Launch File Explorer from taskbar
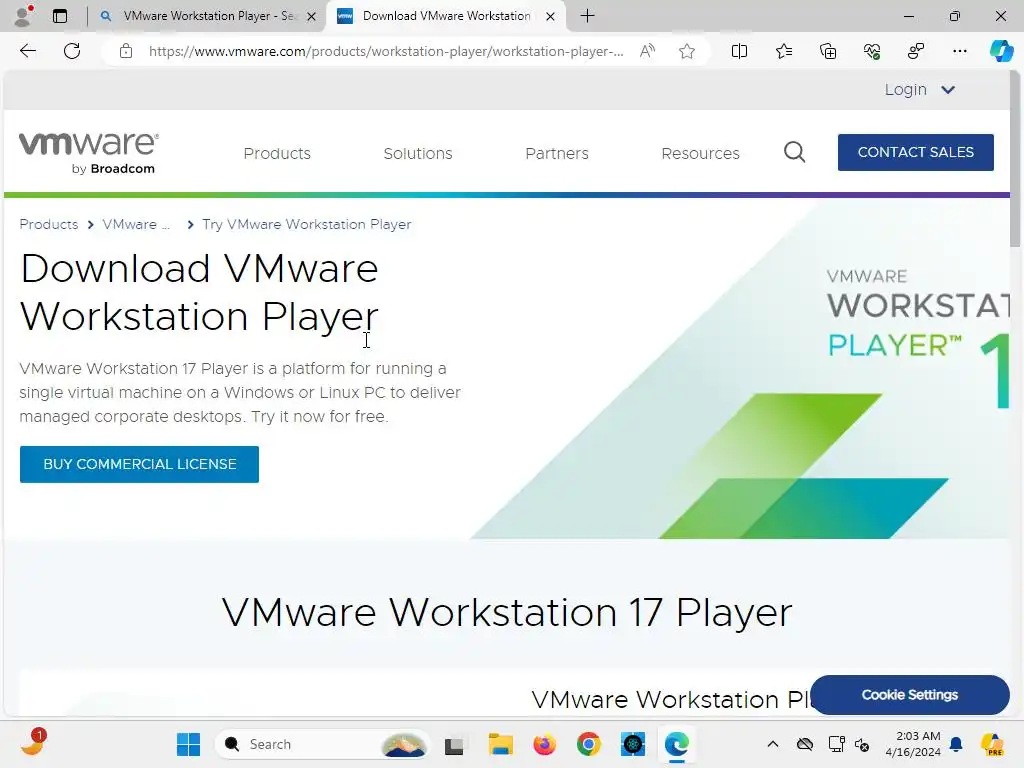This screenshot has height=768, width=1024. point(500,744)
